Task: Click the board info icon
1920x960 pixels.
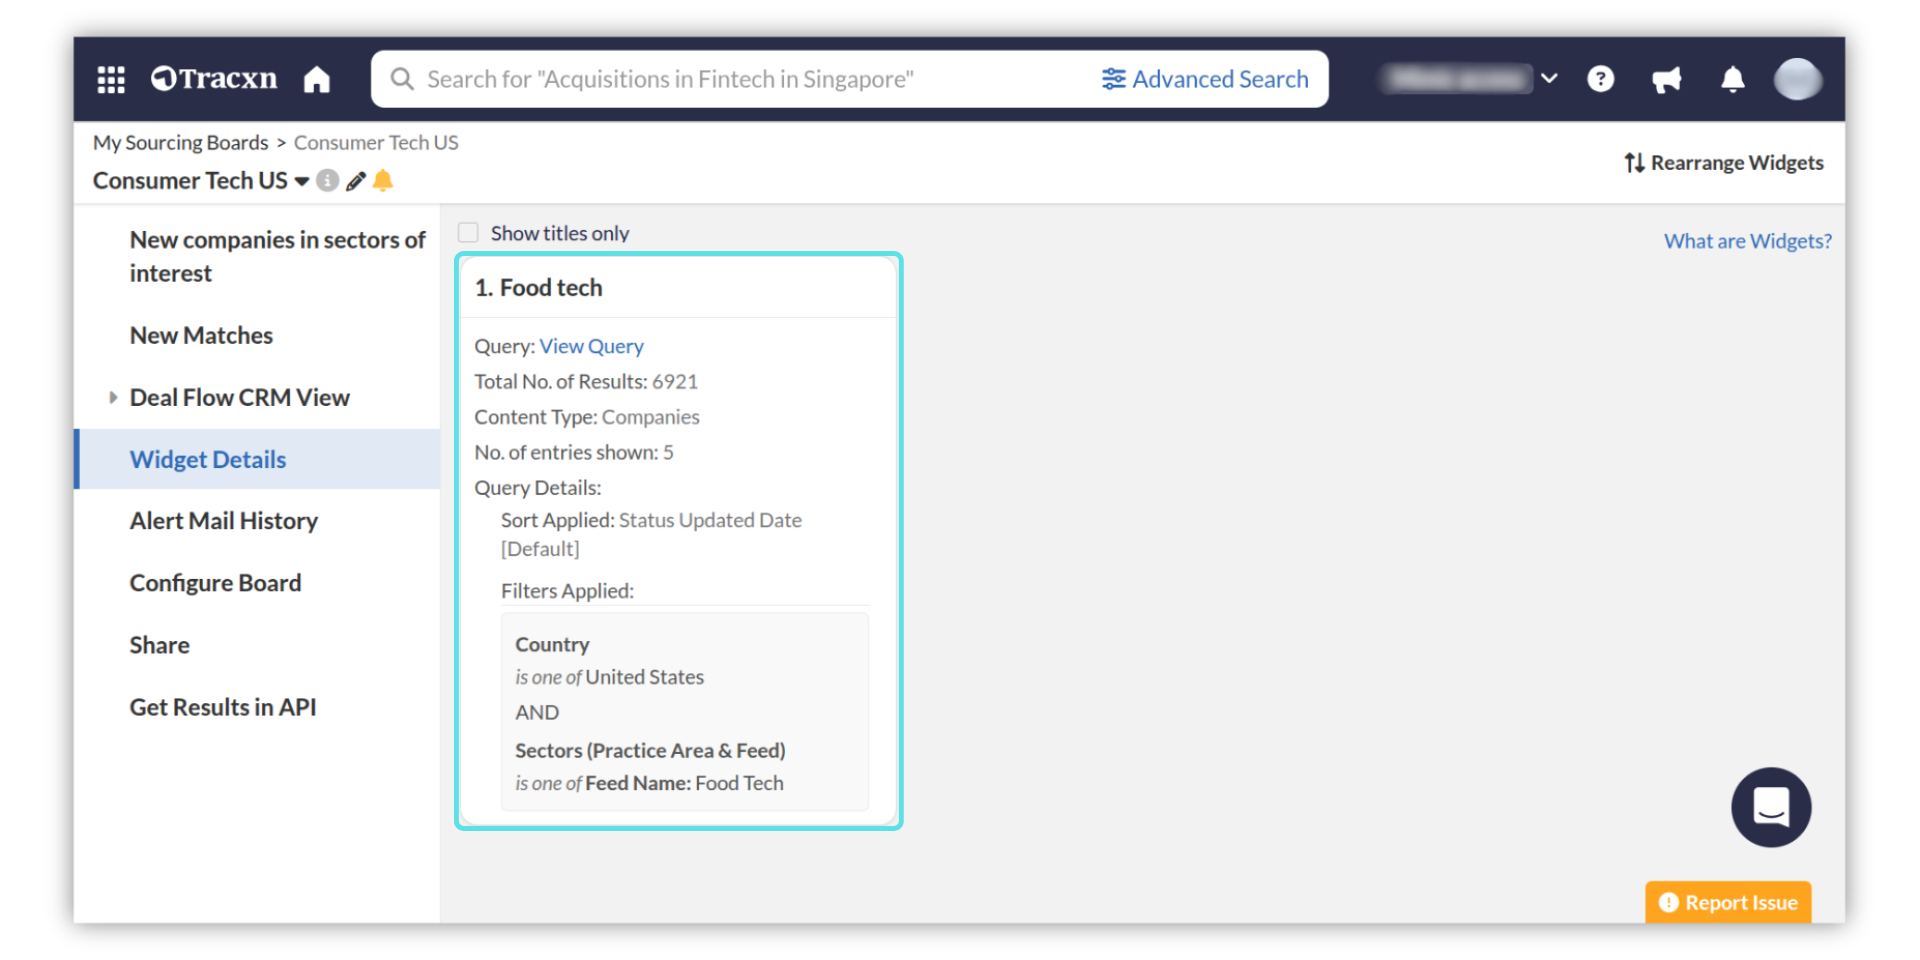Action: (327, 180)
